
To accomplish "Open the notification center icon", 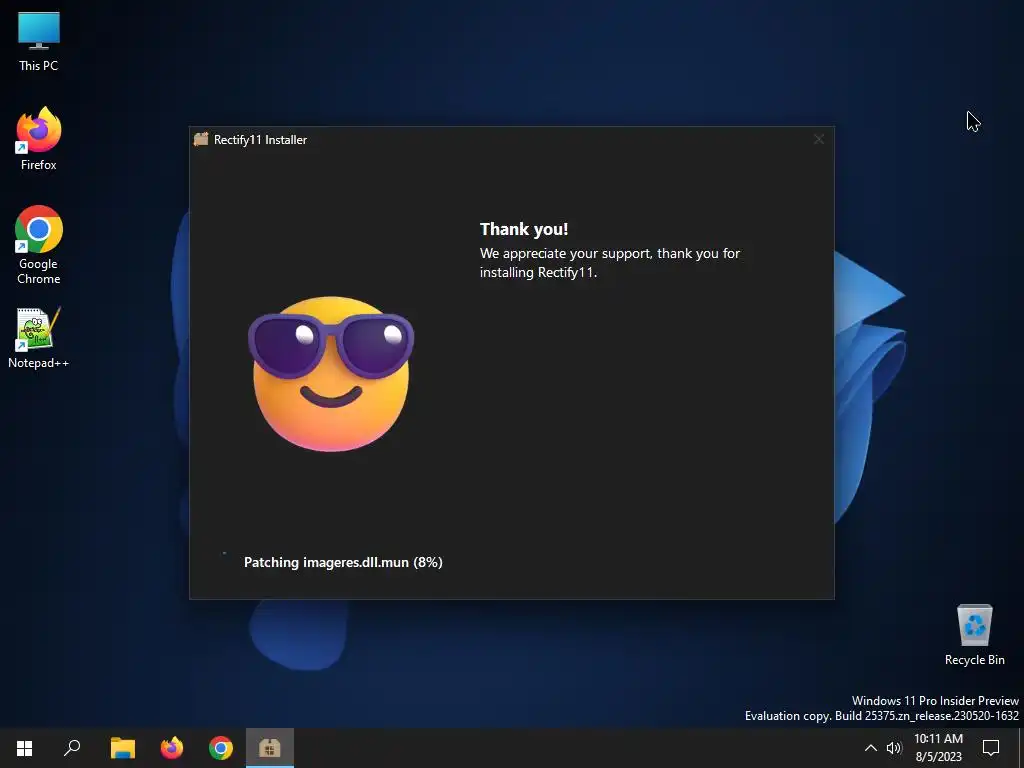I will point(991,748).
